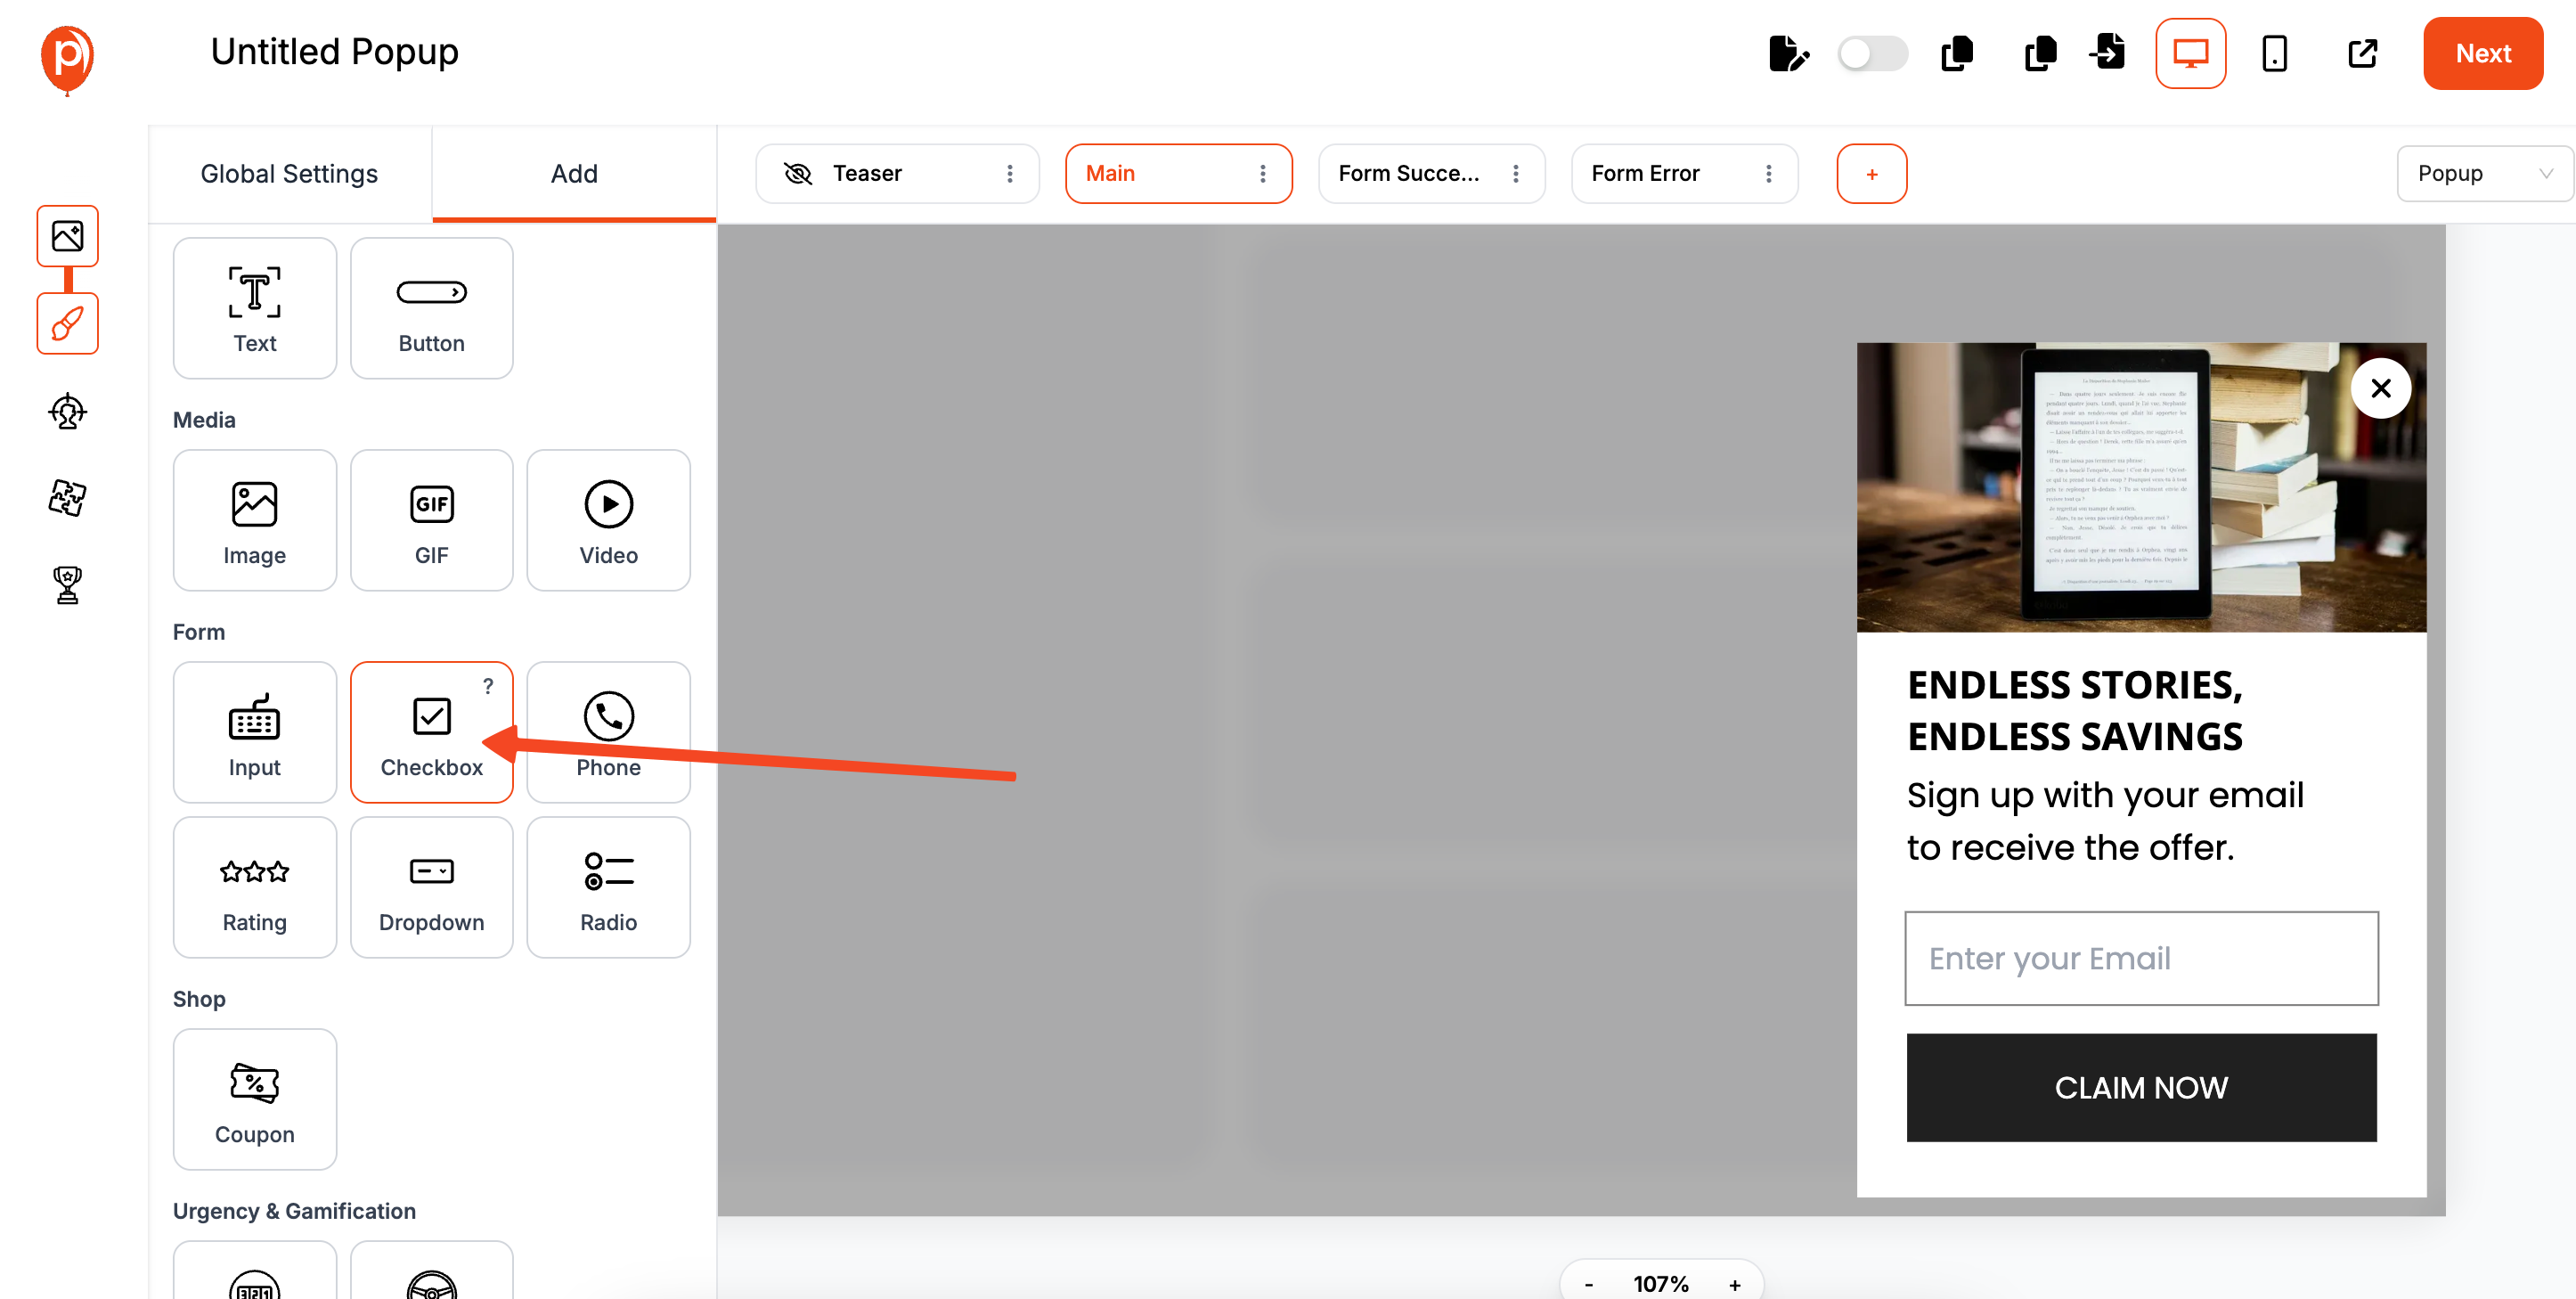Close the popup preview with X
The image size is (2576, 1299).
[x=2380, y=388]
